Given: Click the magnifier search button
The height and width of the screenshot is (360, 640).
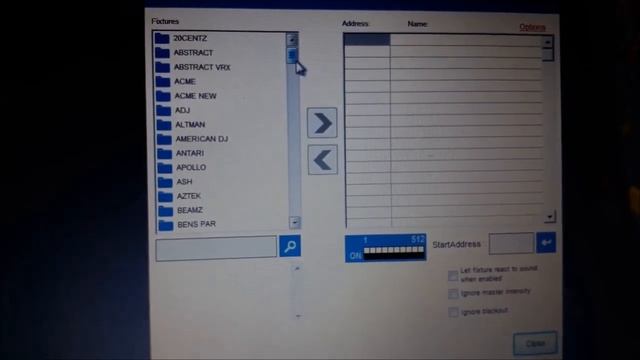Looking at the screenshot, I should 290,246.
